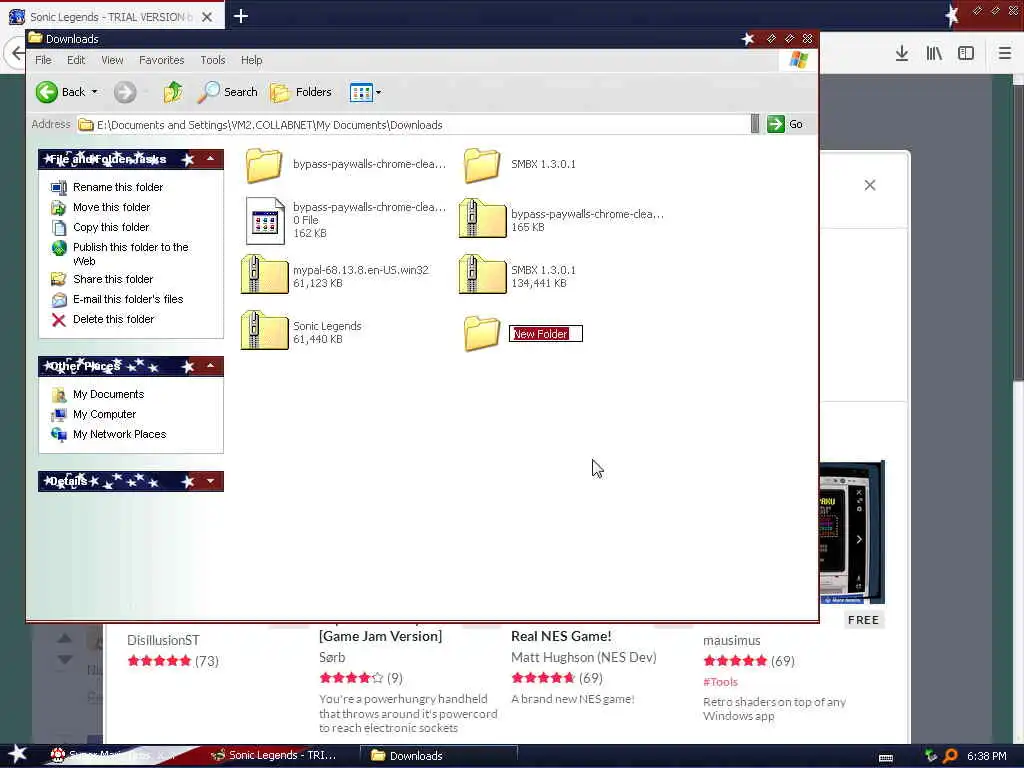This screenshot has width=1024, height=768.
Task: Click Move this folder
Action: (x=111, y=207)
